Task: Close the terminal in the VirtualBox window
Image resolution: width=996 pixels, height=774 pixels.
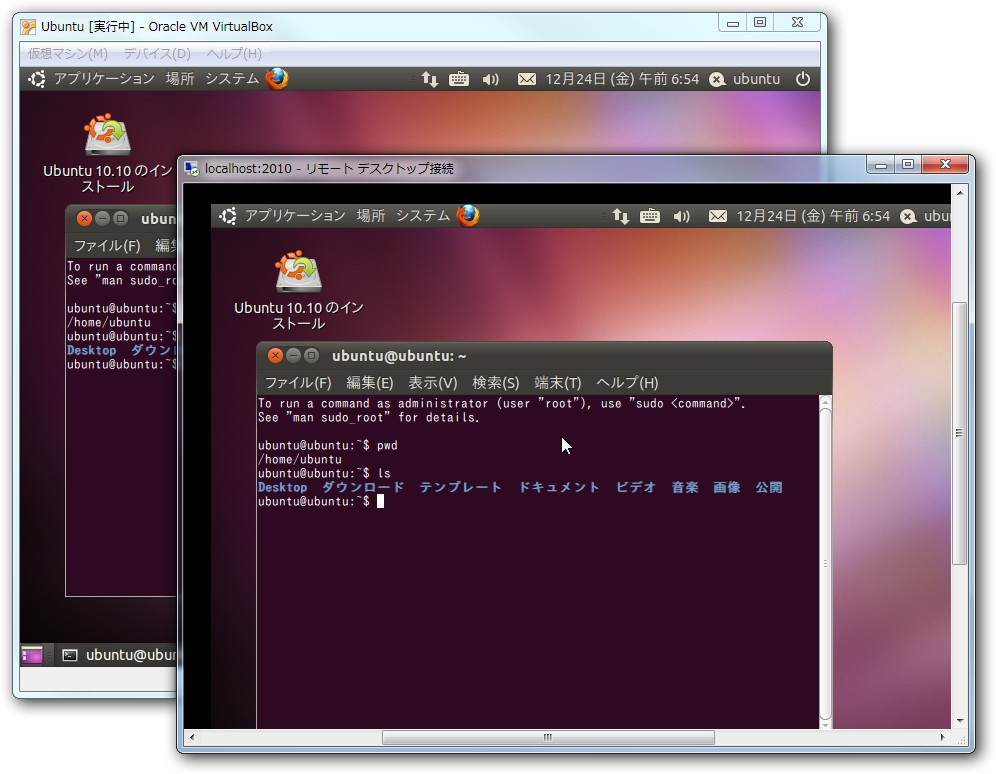Action: point(84,219)
